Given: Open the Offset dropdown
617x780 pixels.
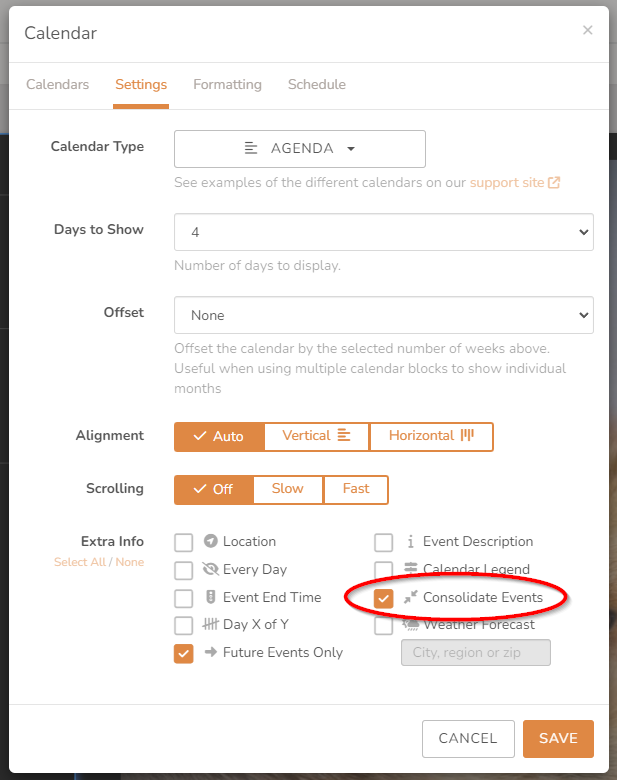Looking at the screenshot, I should point(384,315).
